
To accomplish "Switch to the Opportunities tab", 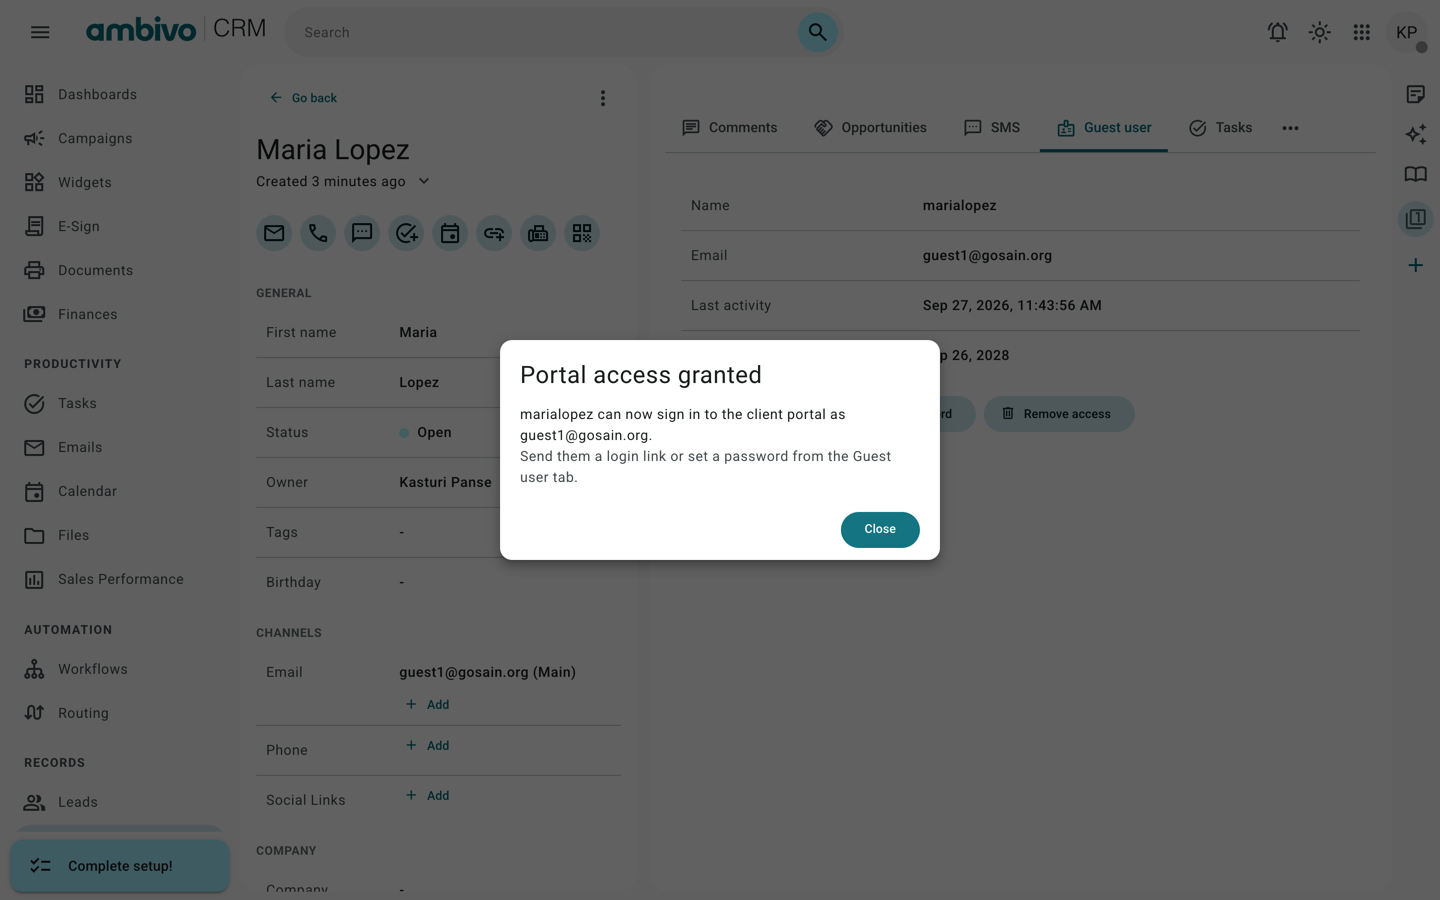I will 870,128.
